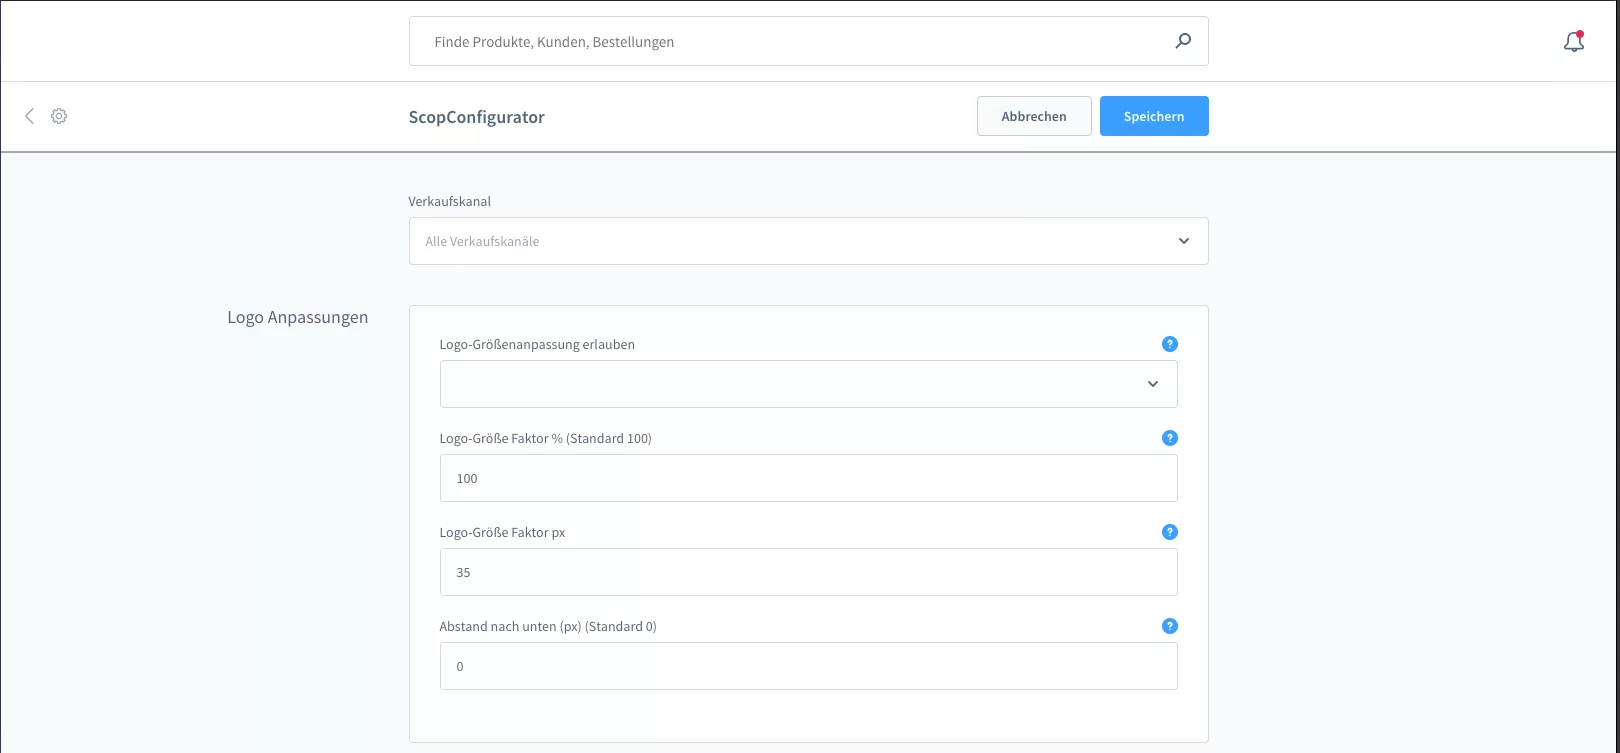Click the Logo-Größe Faktor % input field
The image size is (1620, 753).
tap(808, 478)
